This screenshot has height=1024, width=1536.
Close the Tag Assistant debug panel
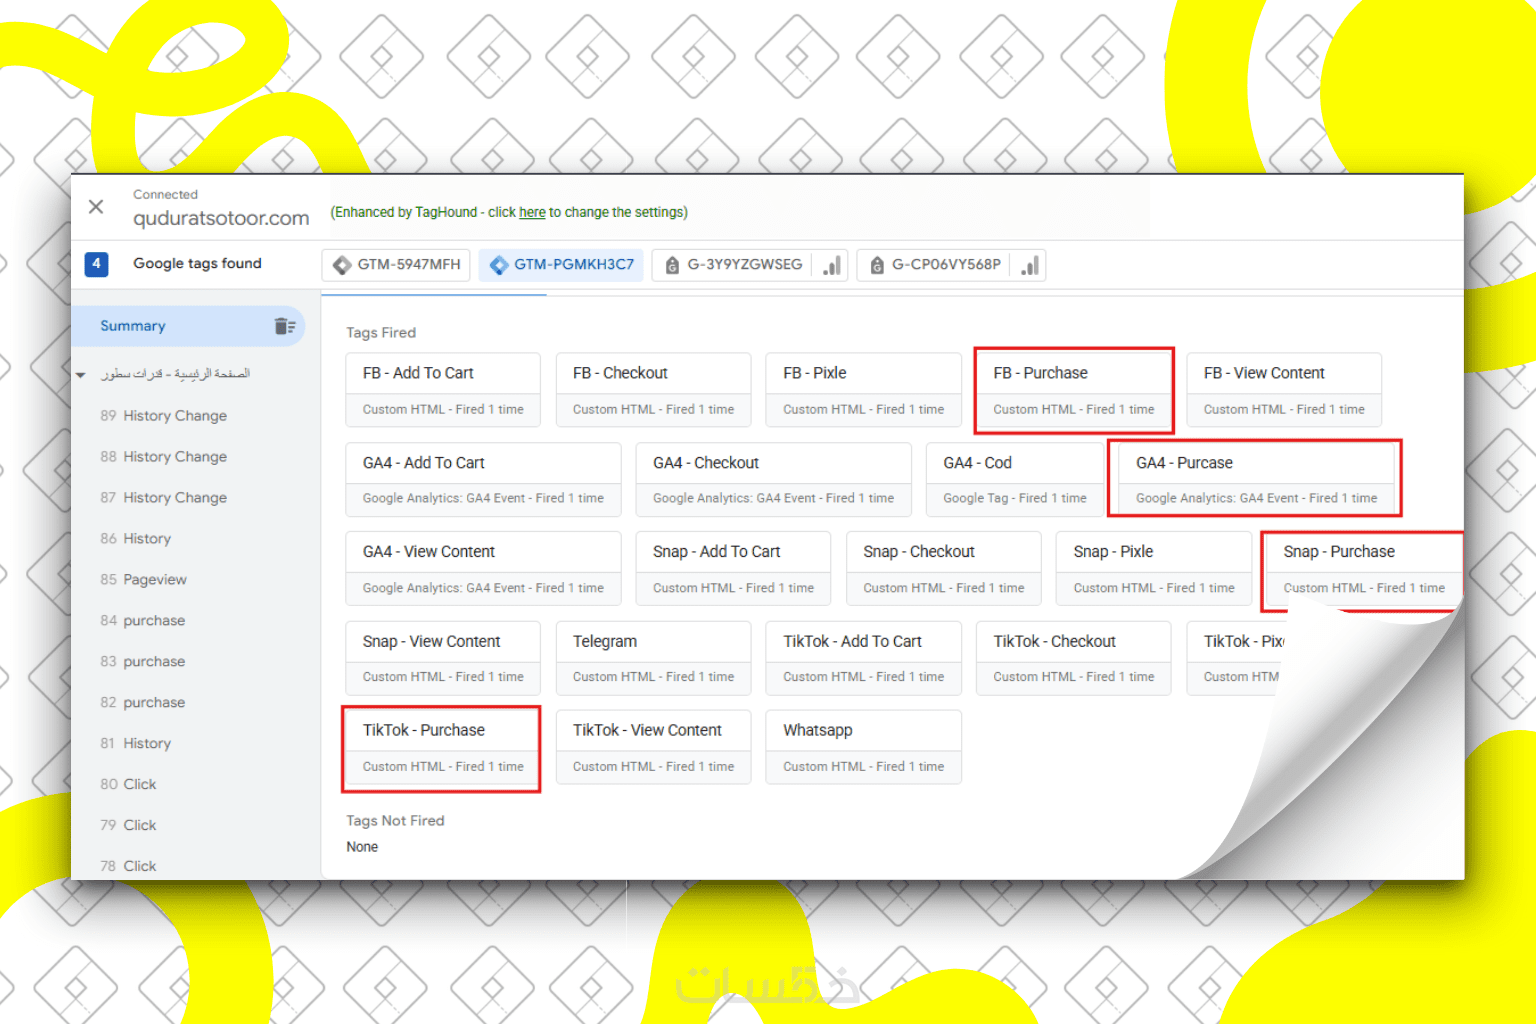coord(96,207)
